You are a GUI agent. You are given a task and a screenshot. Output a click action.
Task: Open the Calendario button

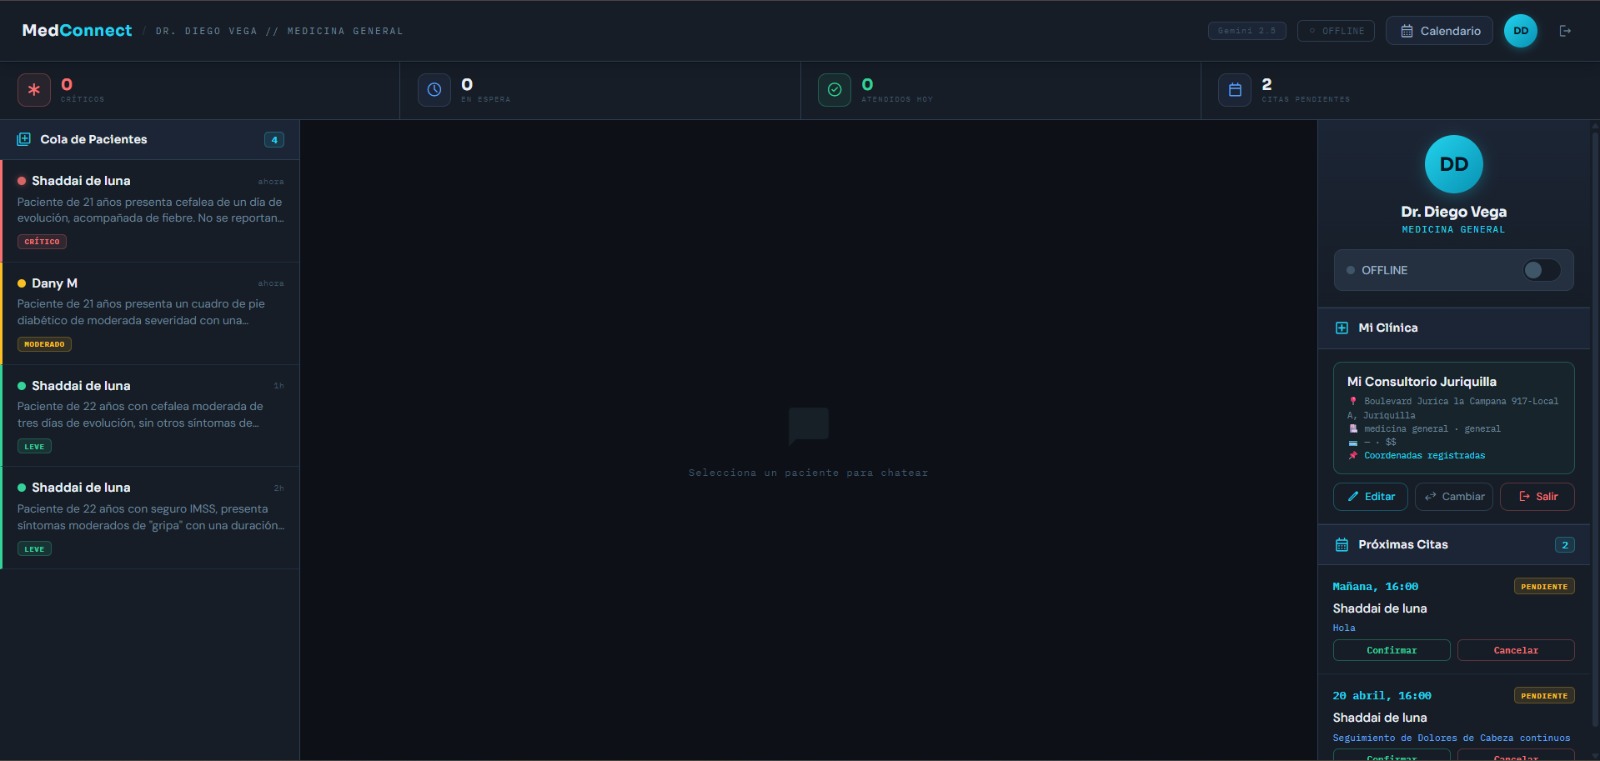(1439, 31)
